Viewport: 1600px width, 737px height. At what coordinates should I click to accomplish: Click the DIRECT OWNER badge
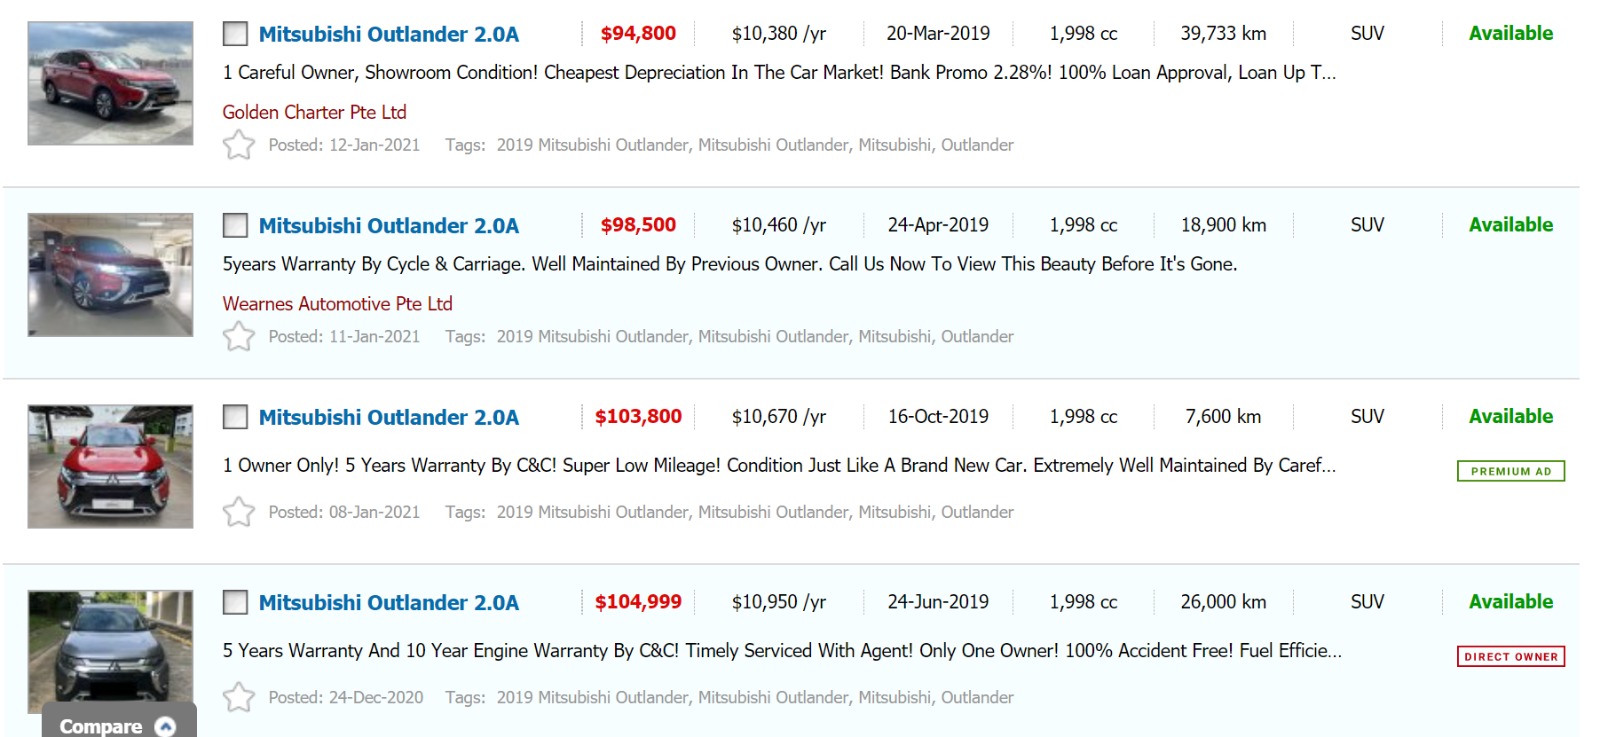(1510, 657)
